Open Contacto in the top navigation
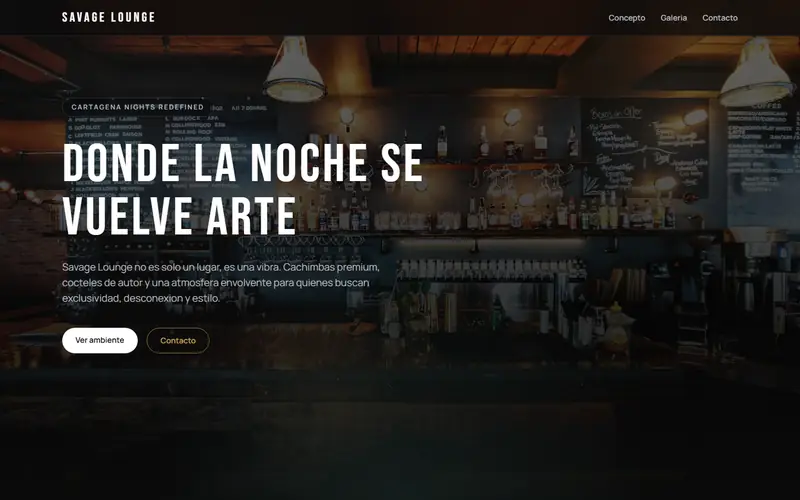The width and height of the screenshot is (800, 500). coord(720,18)
